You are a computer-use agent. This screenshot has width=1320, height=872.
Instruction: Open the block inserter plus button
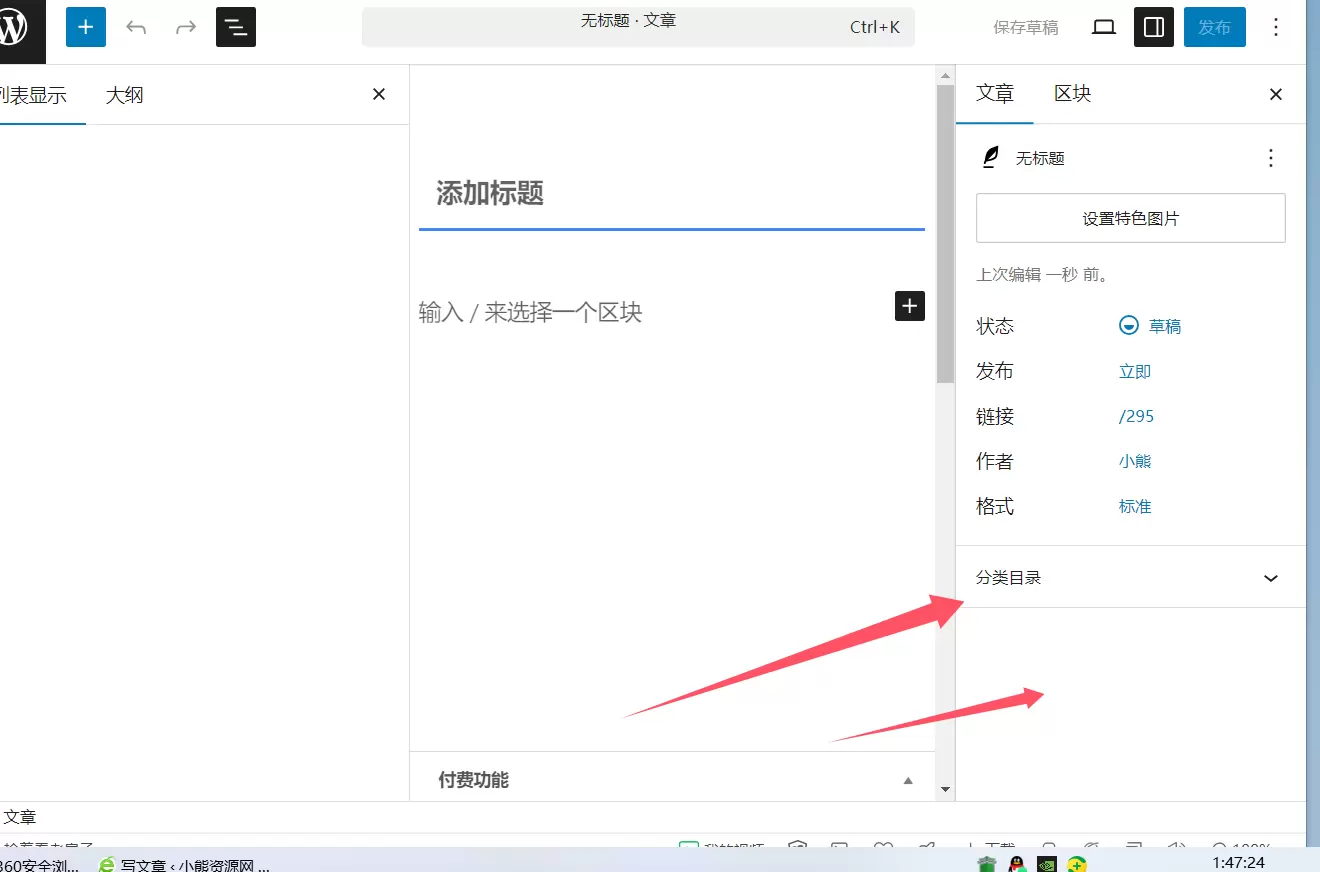coord(86,27)
